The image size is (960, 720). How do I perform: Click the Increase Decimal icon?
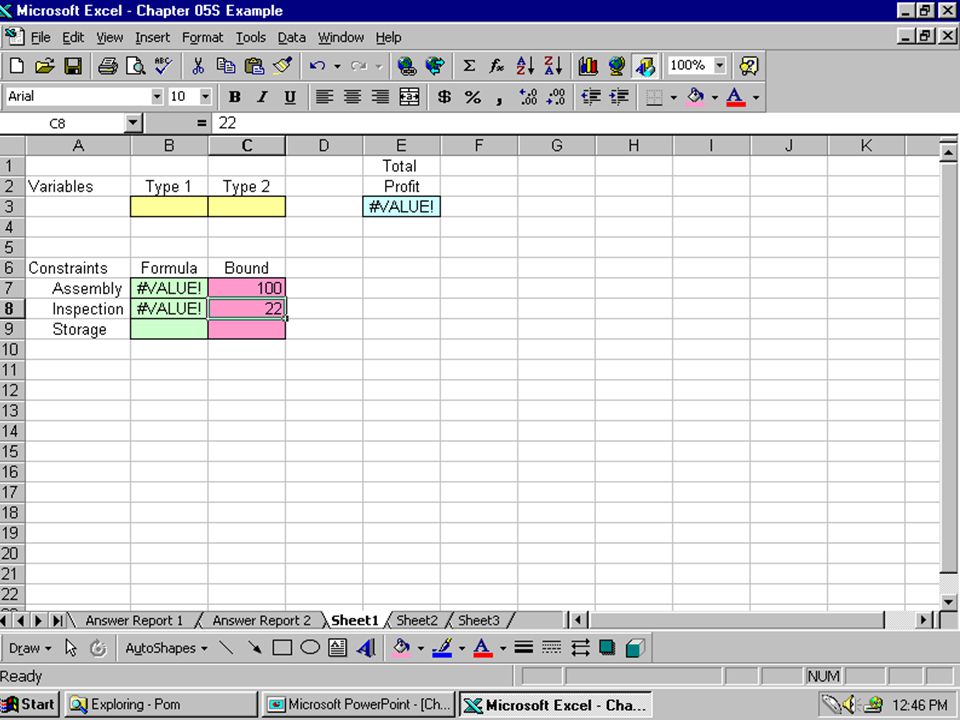click(x=528, y=97)
